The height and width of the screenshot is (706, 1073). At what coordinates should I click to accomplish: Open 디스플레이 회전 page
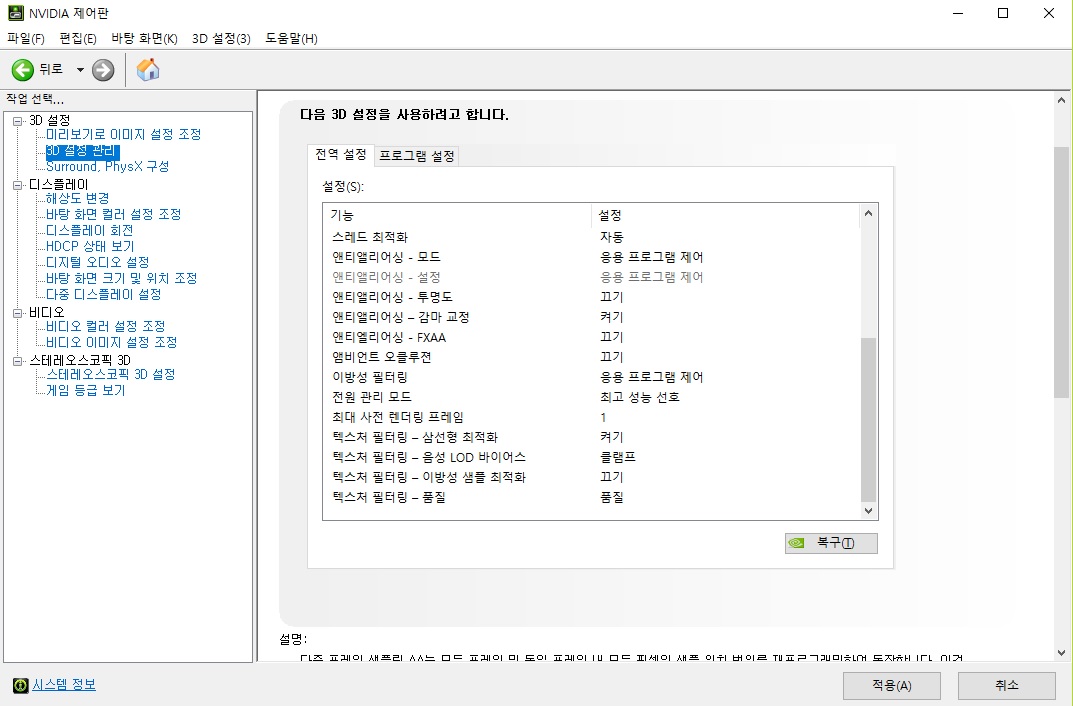pos(89,231)
